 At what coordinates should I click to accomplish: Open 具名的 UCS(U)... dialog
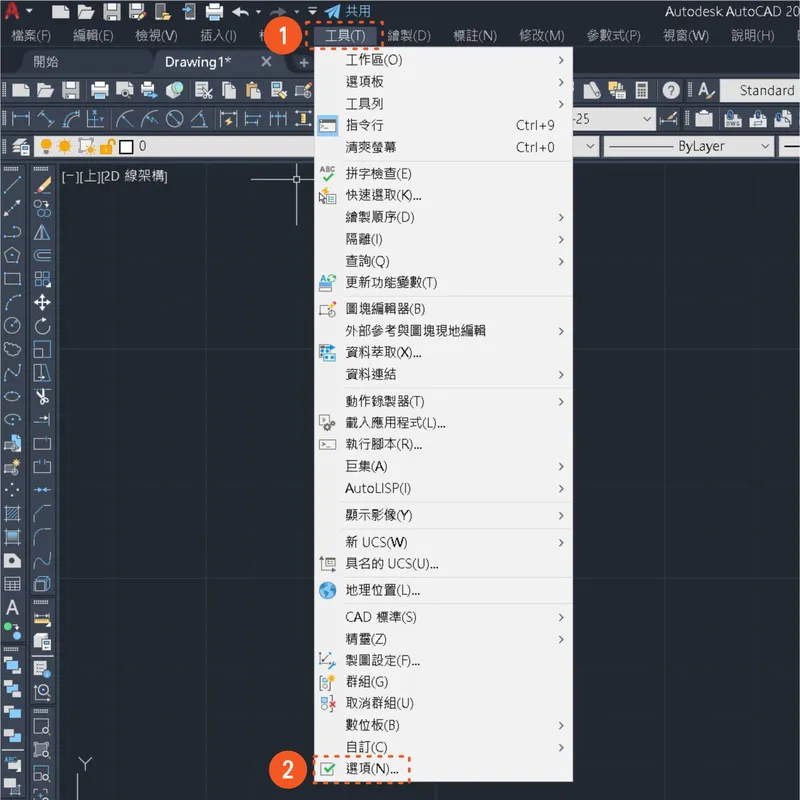pos(443,564)
